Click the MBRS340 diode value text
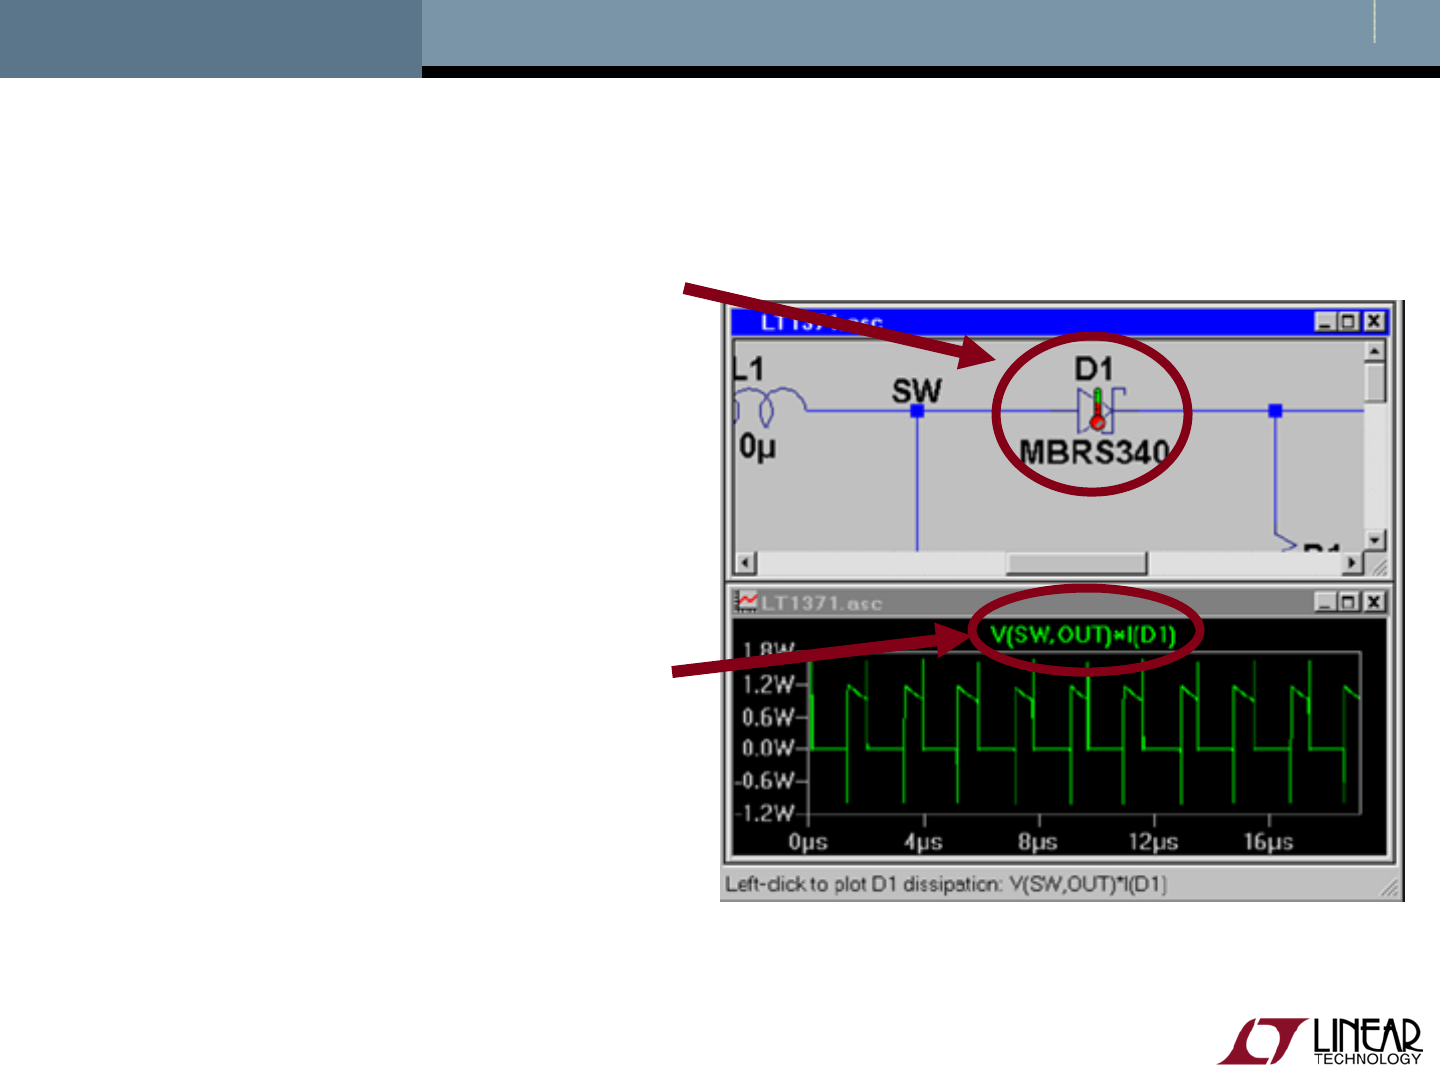The height and width of the screenshot is (1068, 1440). pyautogui.click(x=1094, y=452)
